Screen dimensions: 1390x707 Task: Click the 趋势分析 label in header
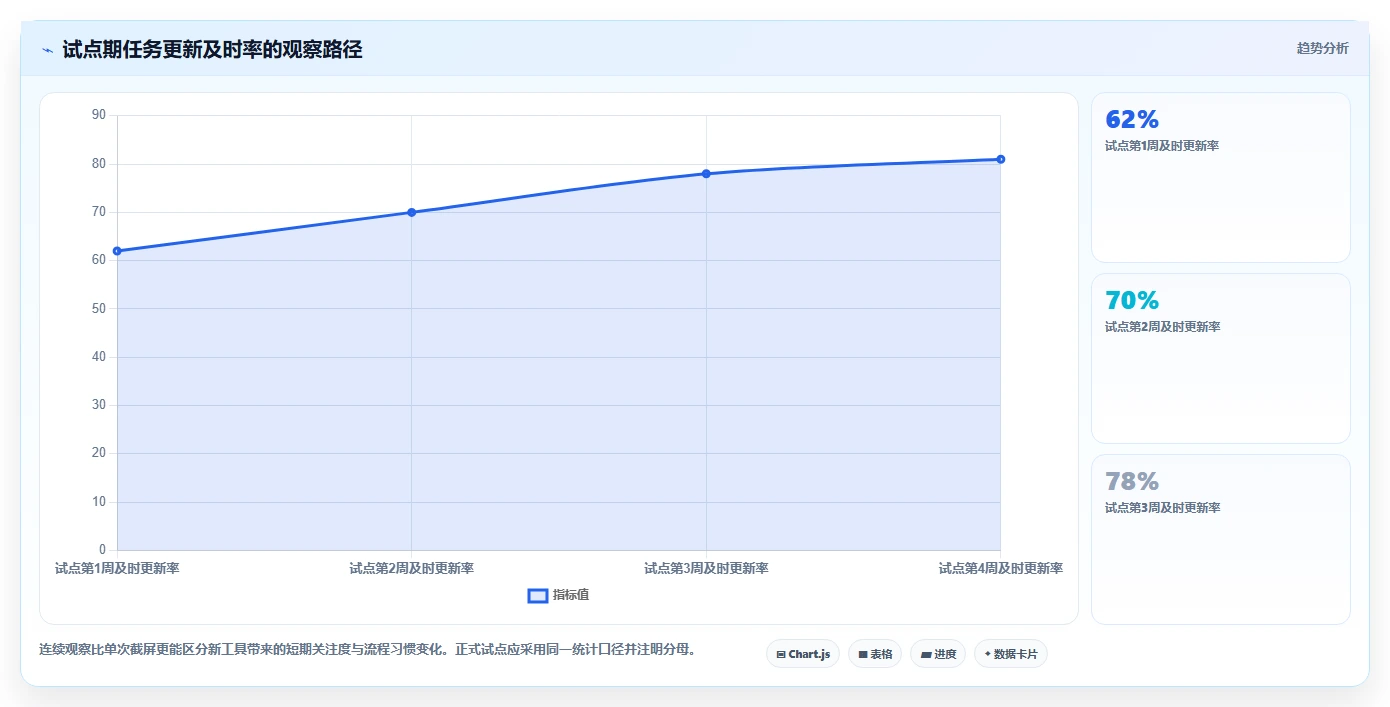[1322, 48]
